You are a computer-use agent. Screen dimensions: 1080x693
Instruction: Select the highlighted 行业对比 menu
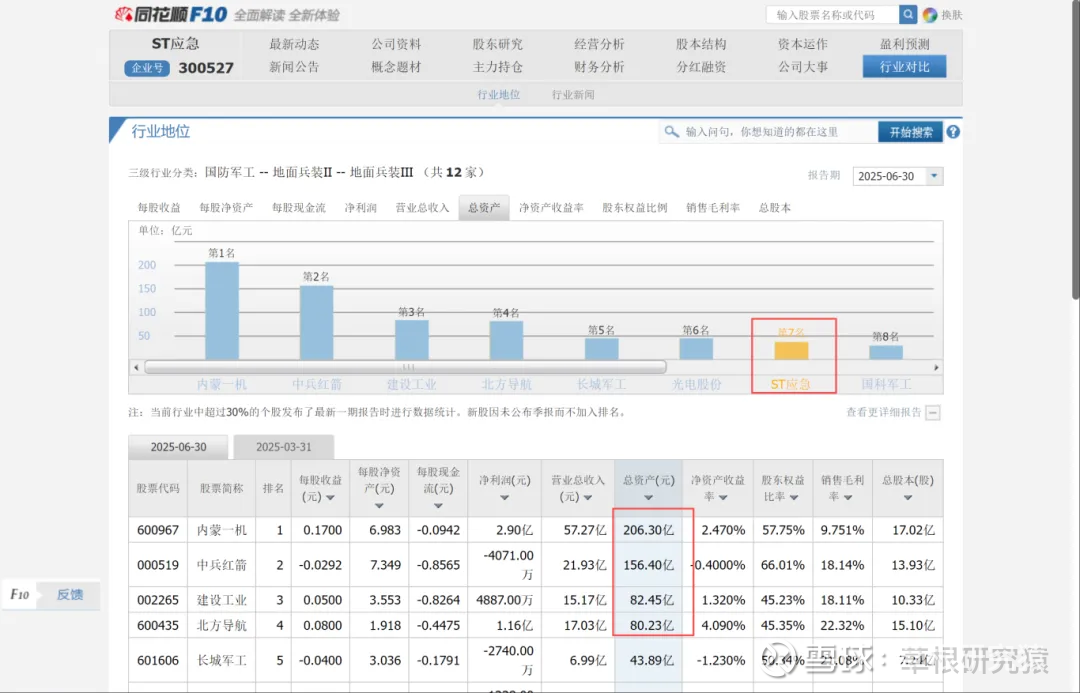tap(904, 67)
